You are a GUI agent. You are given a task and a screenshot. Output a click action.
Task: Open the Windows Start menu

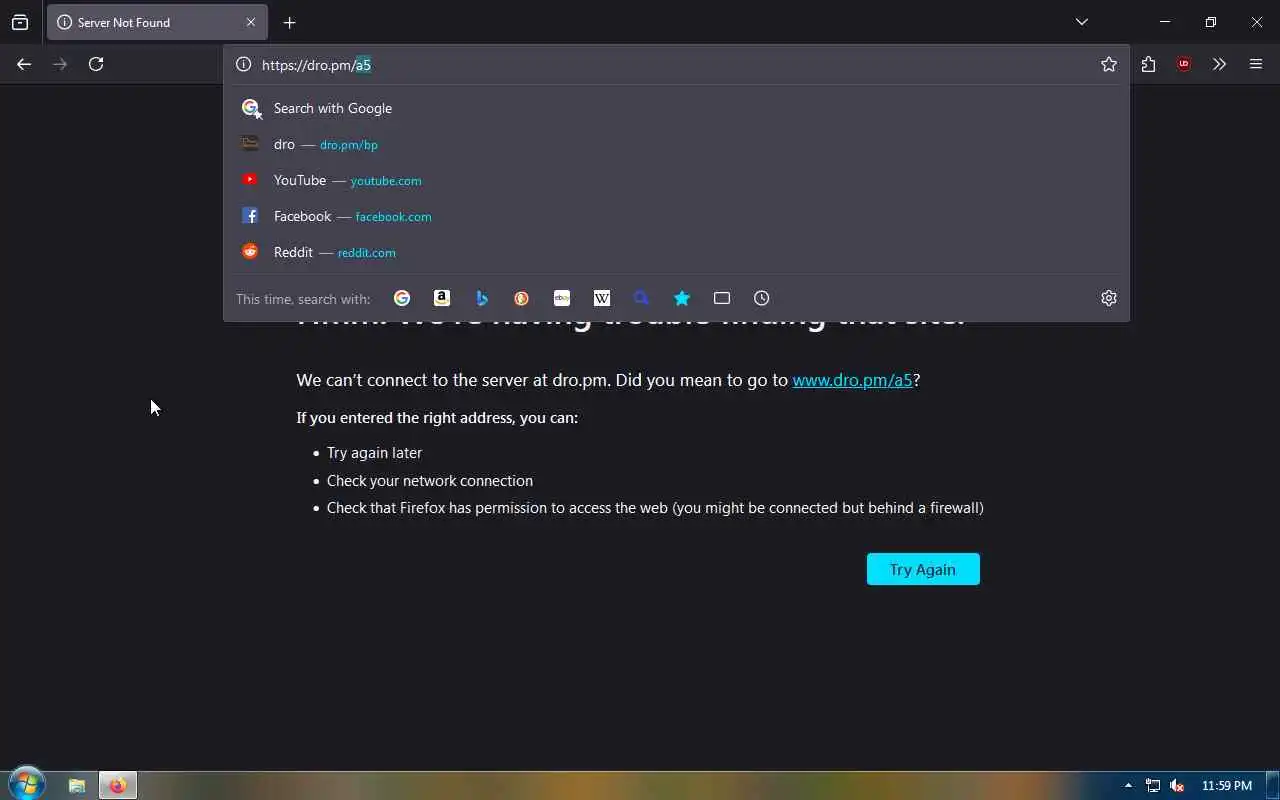(x=27, y=785)
